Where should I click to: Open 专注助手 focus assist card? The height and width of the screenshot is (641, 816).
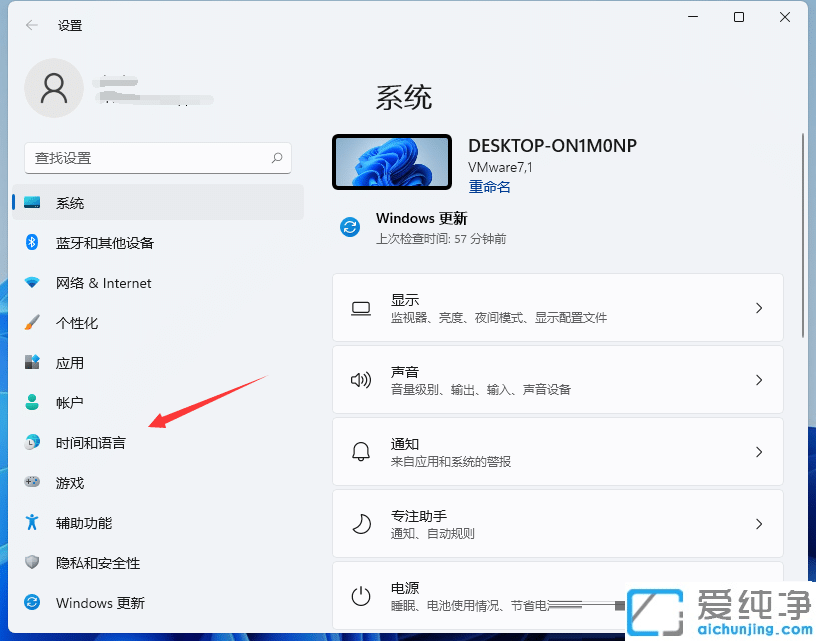tap(557, 524)
